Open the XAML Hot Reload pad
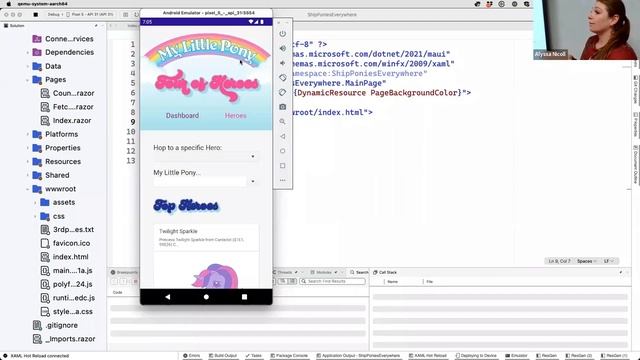The width and height of the screenshot is (640, 360). 428,356
